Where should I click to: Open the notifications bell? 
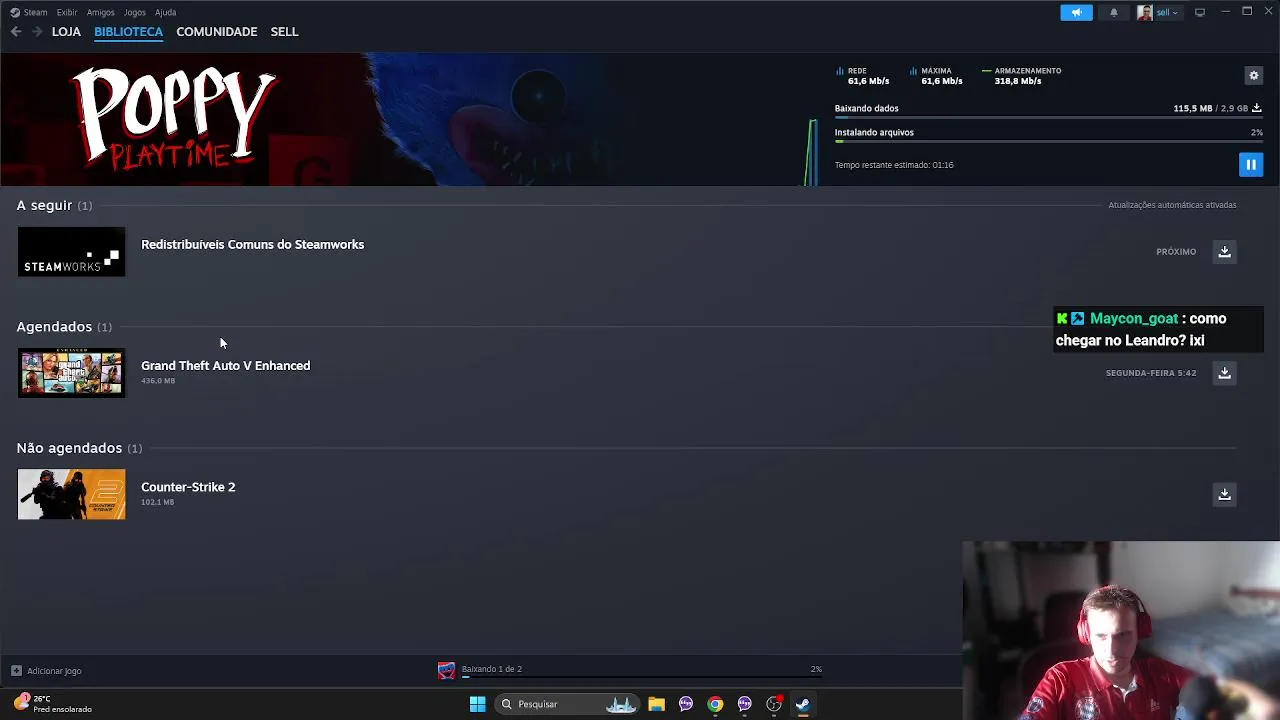click(1113, 12)
